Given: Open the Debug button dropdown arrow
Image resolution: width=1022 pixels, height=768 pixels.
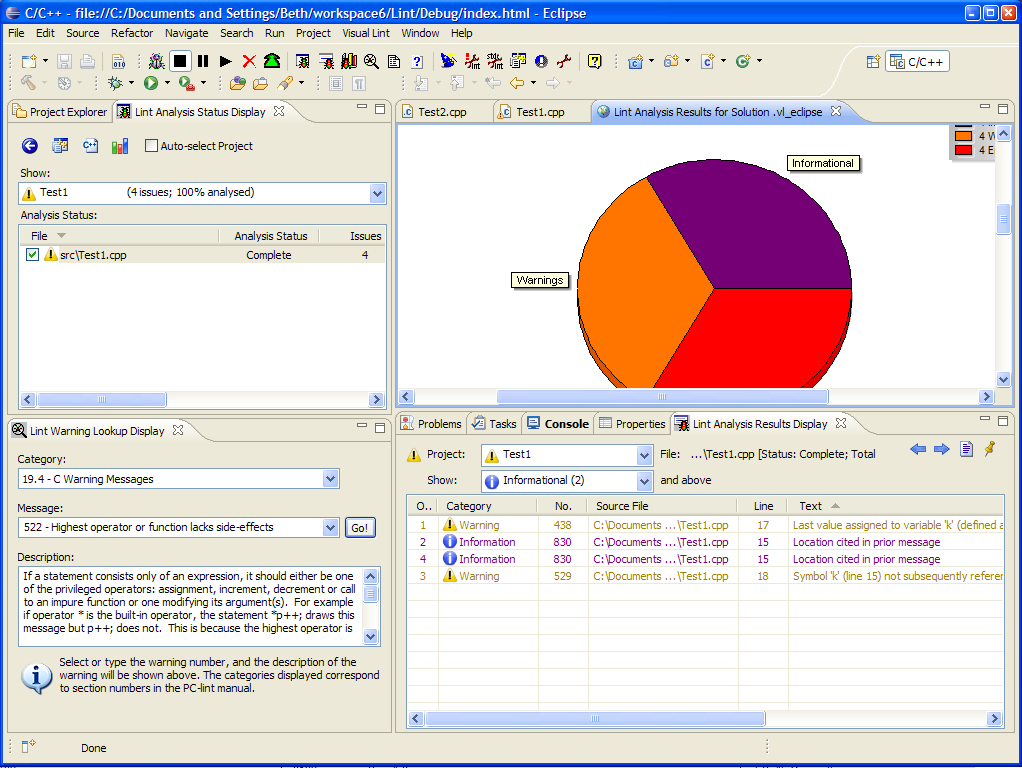Looking at the screenshot, I should click(131, 83).
